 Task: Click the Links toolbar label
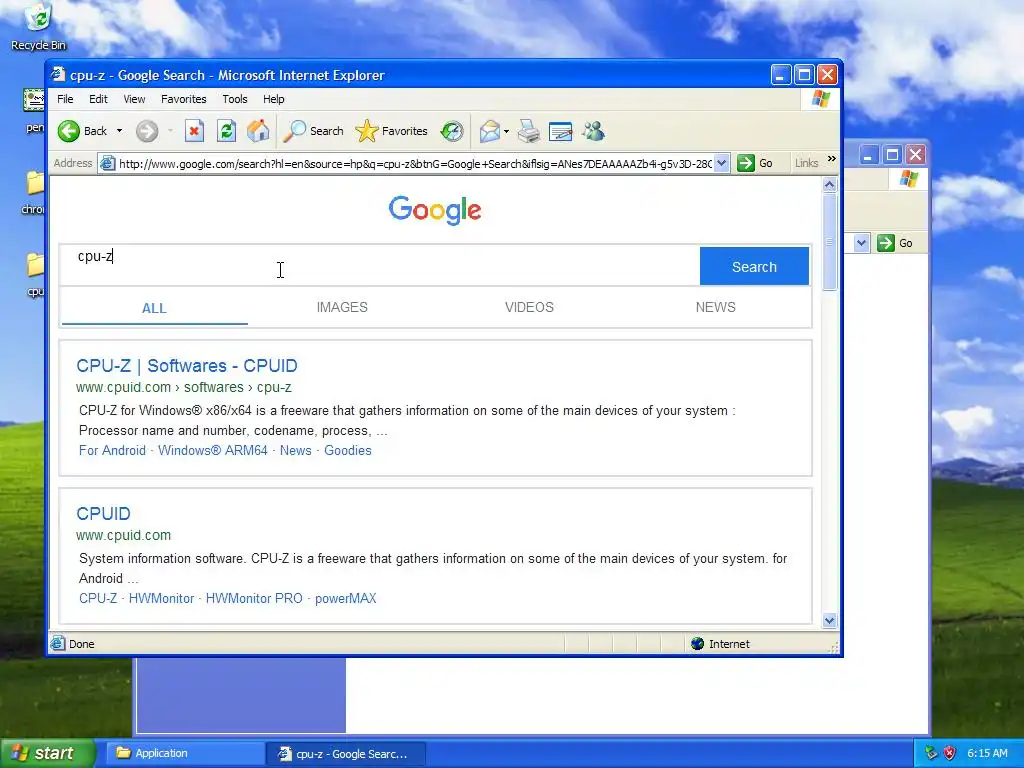pyautogui.click(x=807, y=163)
